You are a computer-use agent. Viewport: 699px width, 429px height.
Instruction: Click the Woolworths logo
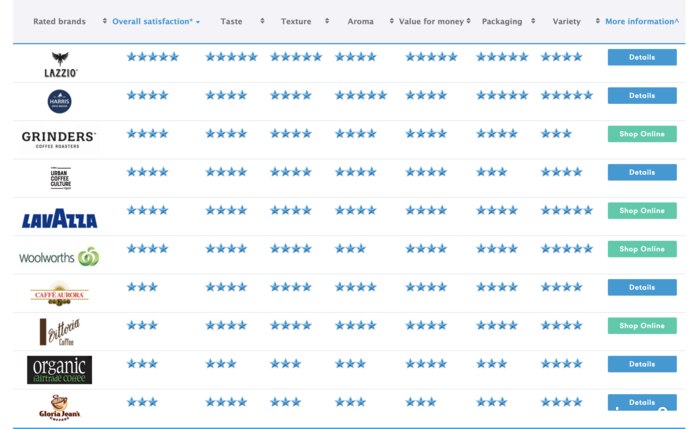tap(59, 256)
